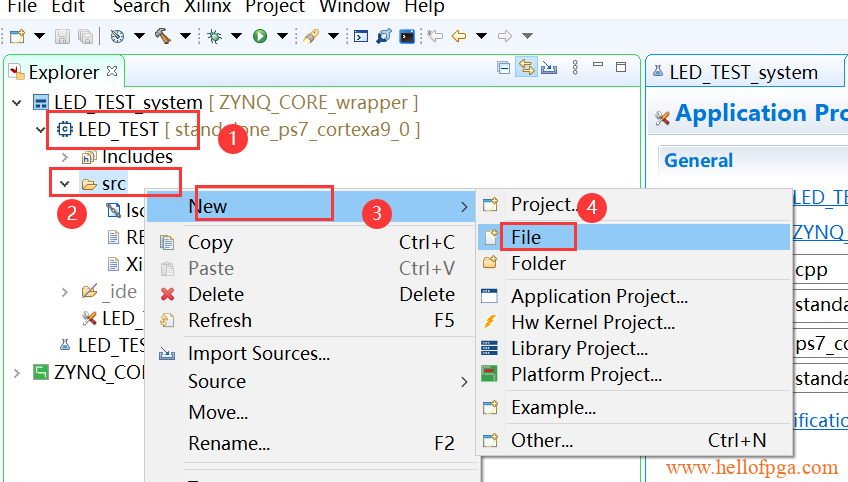
Task: Click the New wizard toolbar icon
Action: [17, 36]
